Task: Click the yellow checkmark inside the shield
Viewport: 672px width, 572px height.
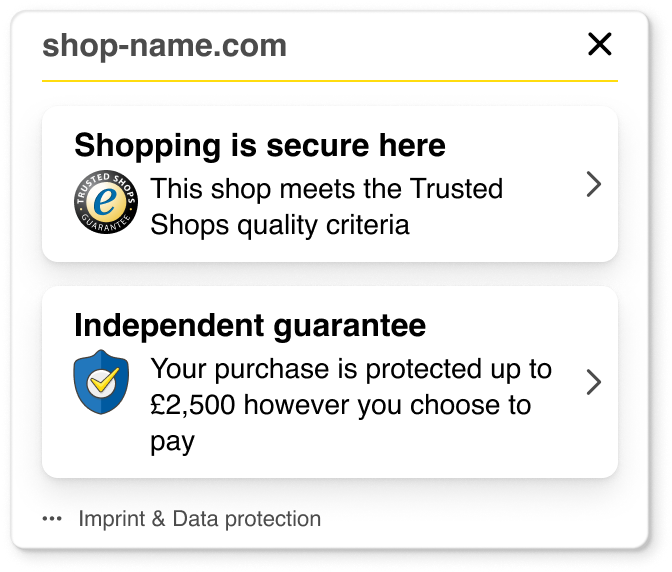Action: pos(103,380)
